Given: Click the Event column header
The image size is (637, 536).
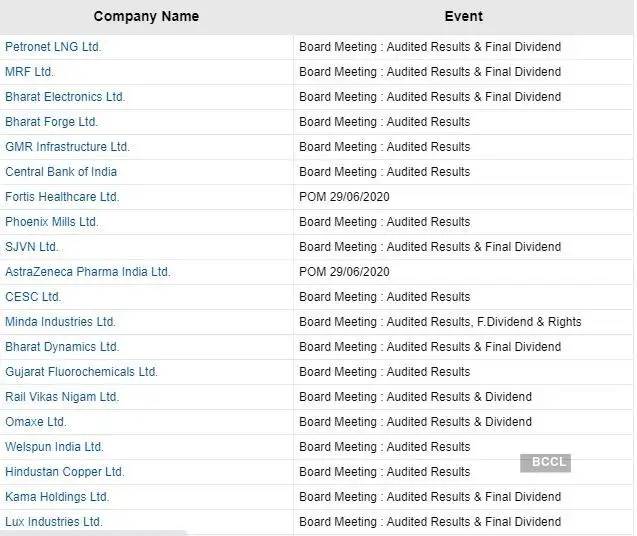Looking at the screenshot, I should coord(464,16).
